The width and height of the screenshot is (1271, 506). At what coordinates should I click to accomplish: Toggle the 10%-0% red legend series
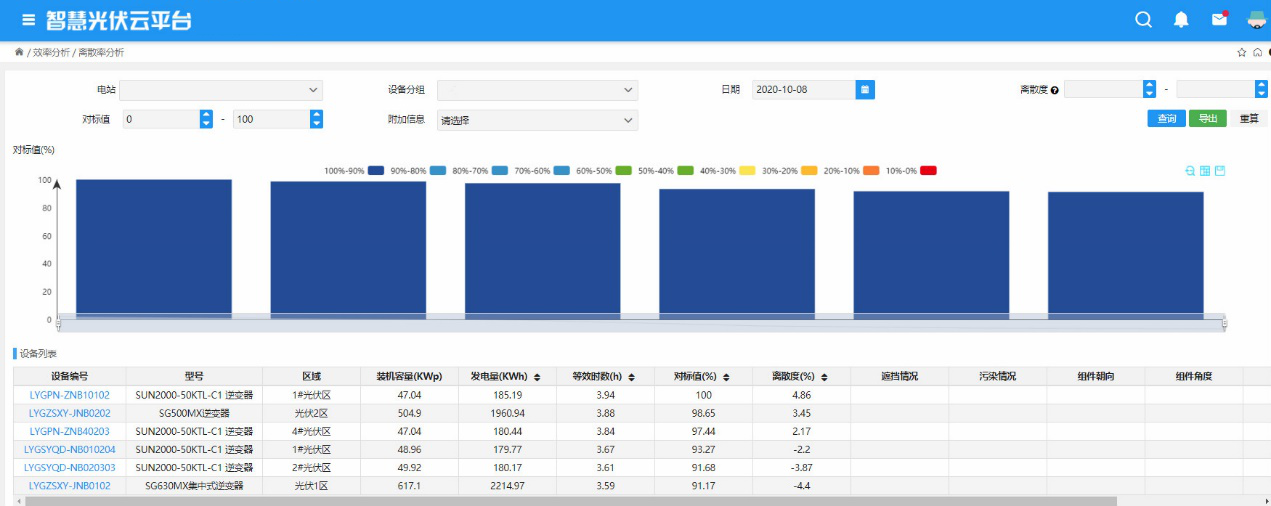(928, 171)
